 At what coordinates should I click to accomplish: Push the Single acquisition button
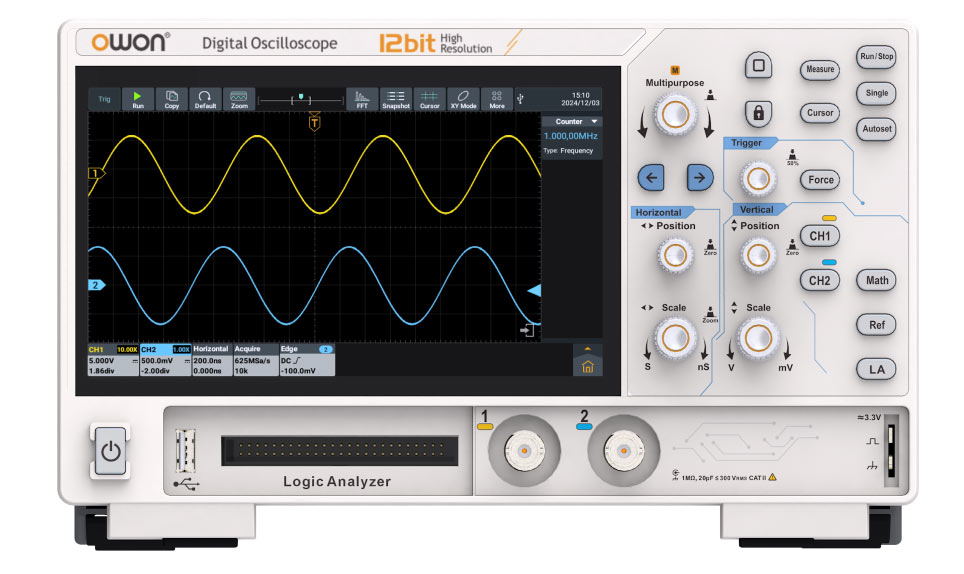876,93
